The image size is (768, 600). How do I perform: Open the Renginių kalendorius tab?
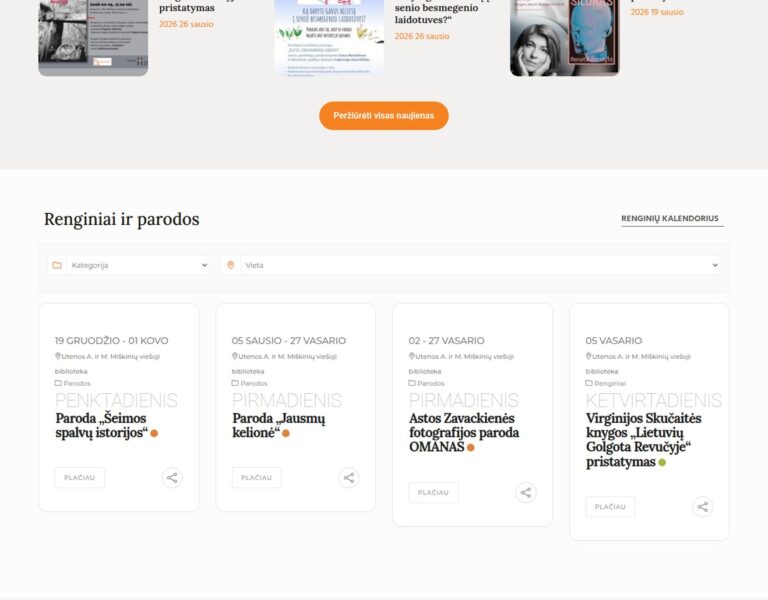670,218
